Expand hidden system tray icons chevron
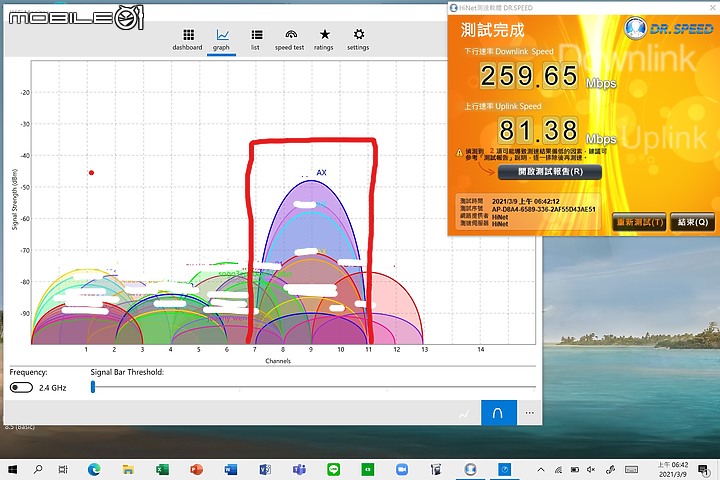Image resolution: width=720 pixels, height=480 pixels. [541, 469]
